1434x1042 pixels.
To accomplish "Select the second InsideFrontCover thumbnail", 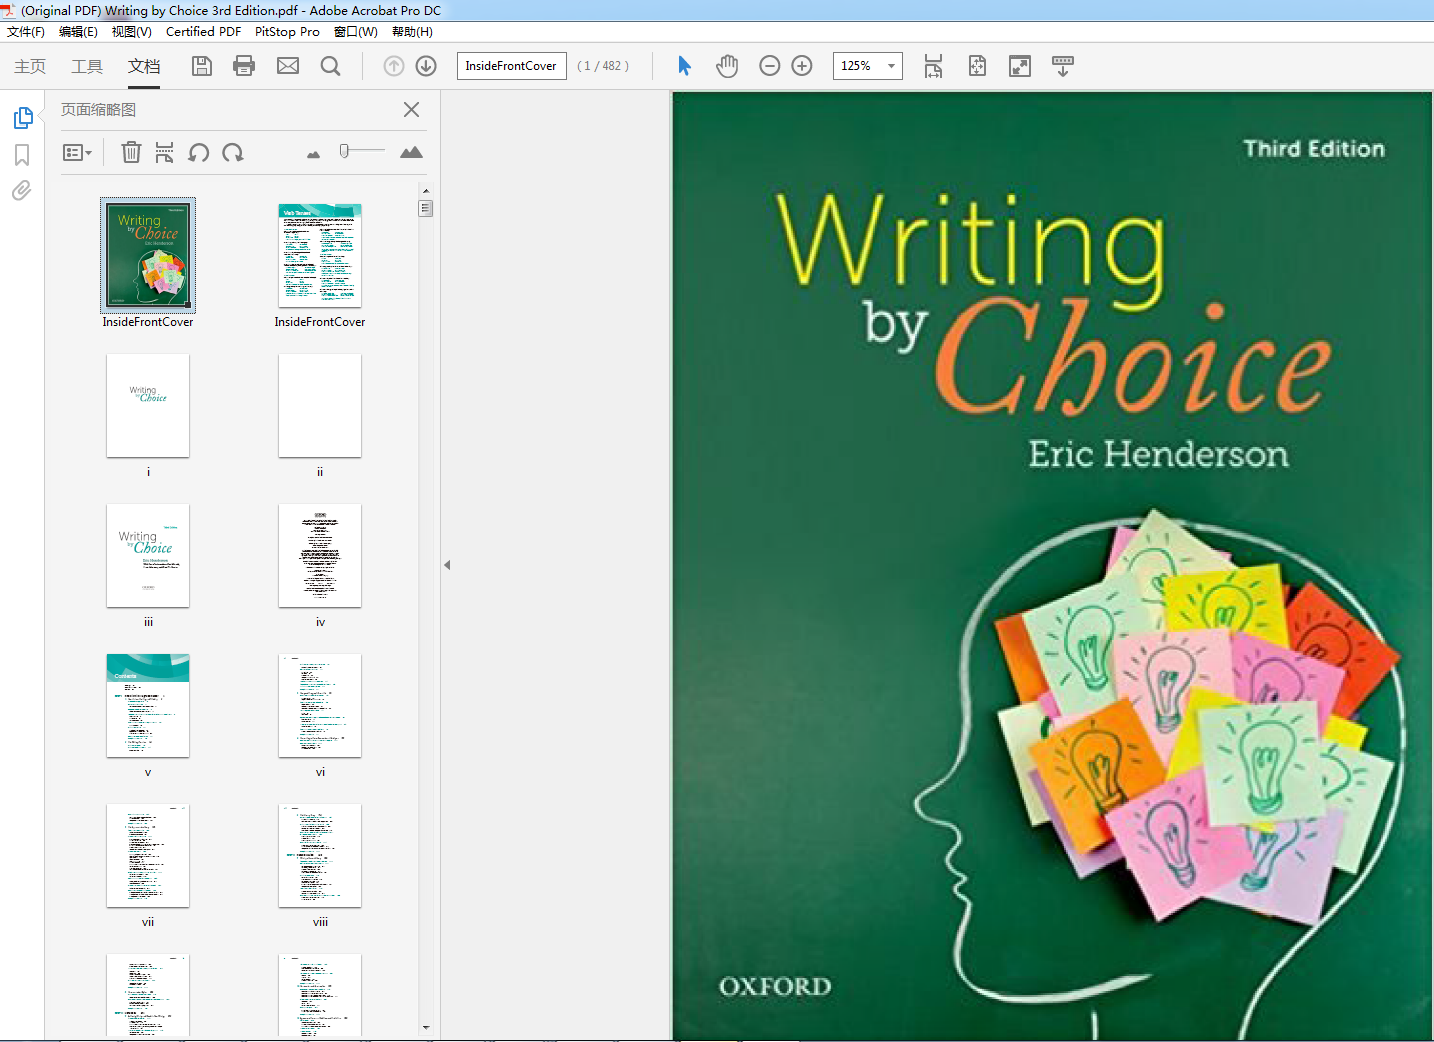I will click(320, 255).
